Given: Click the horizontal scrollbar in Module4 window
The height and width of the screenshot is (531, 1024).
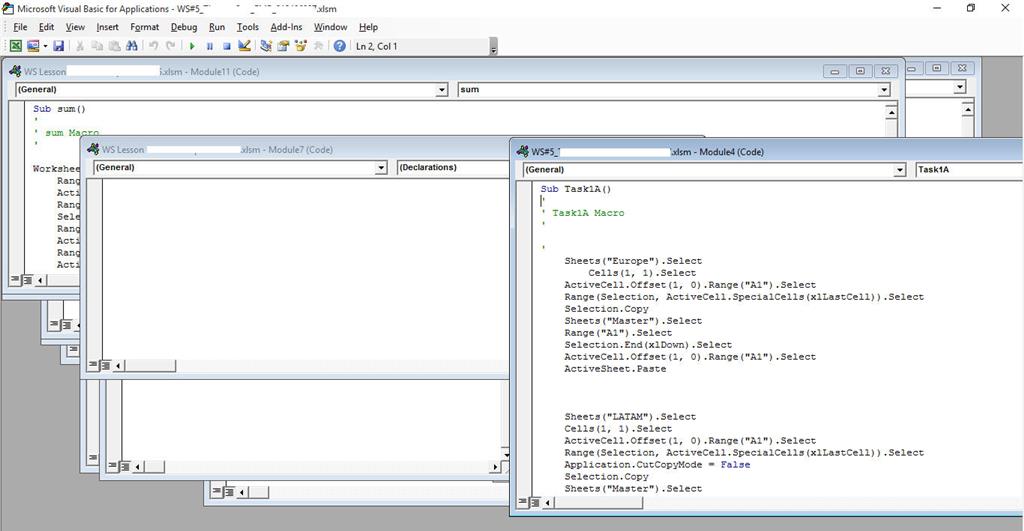Looking at the screenshot, I should tap(597, 502).
